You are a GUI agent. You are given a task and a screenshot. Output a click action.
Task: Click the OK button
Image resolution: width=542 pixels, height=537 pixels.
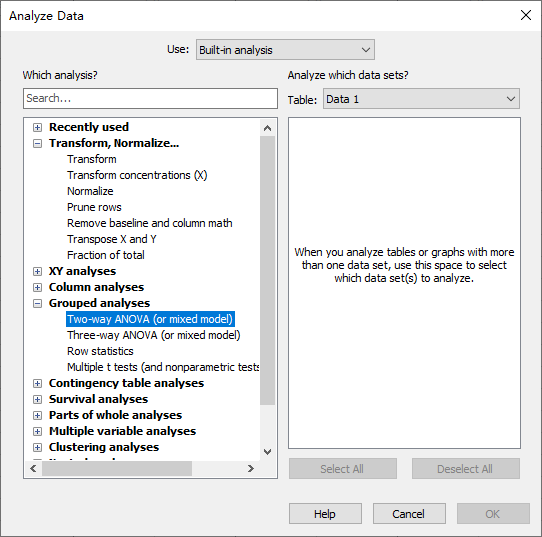493,514
